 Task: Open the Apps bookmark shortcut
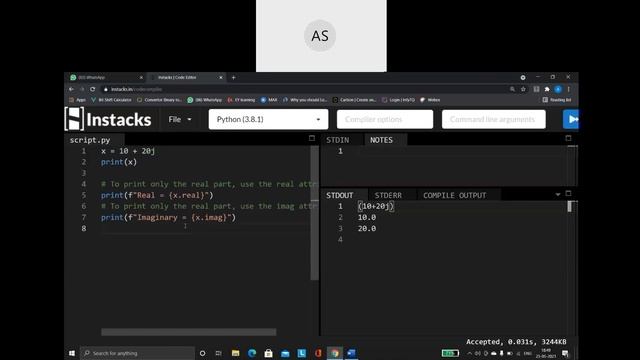click(78, 100)
